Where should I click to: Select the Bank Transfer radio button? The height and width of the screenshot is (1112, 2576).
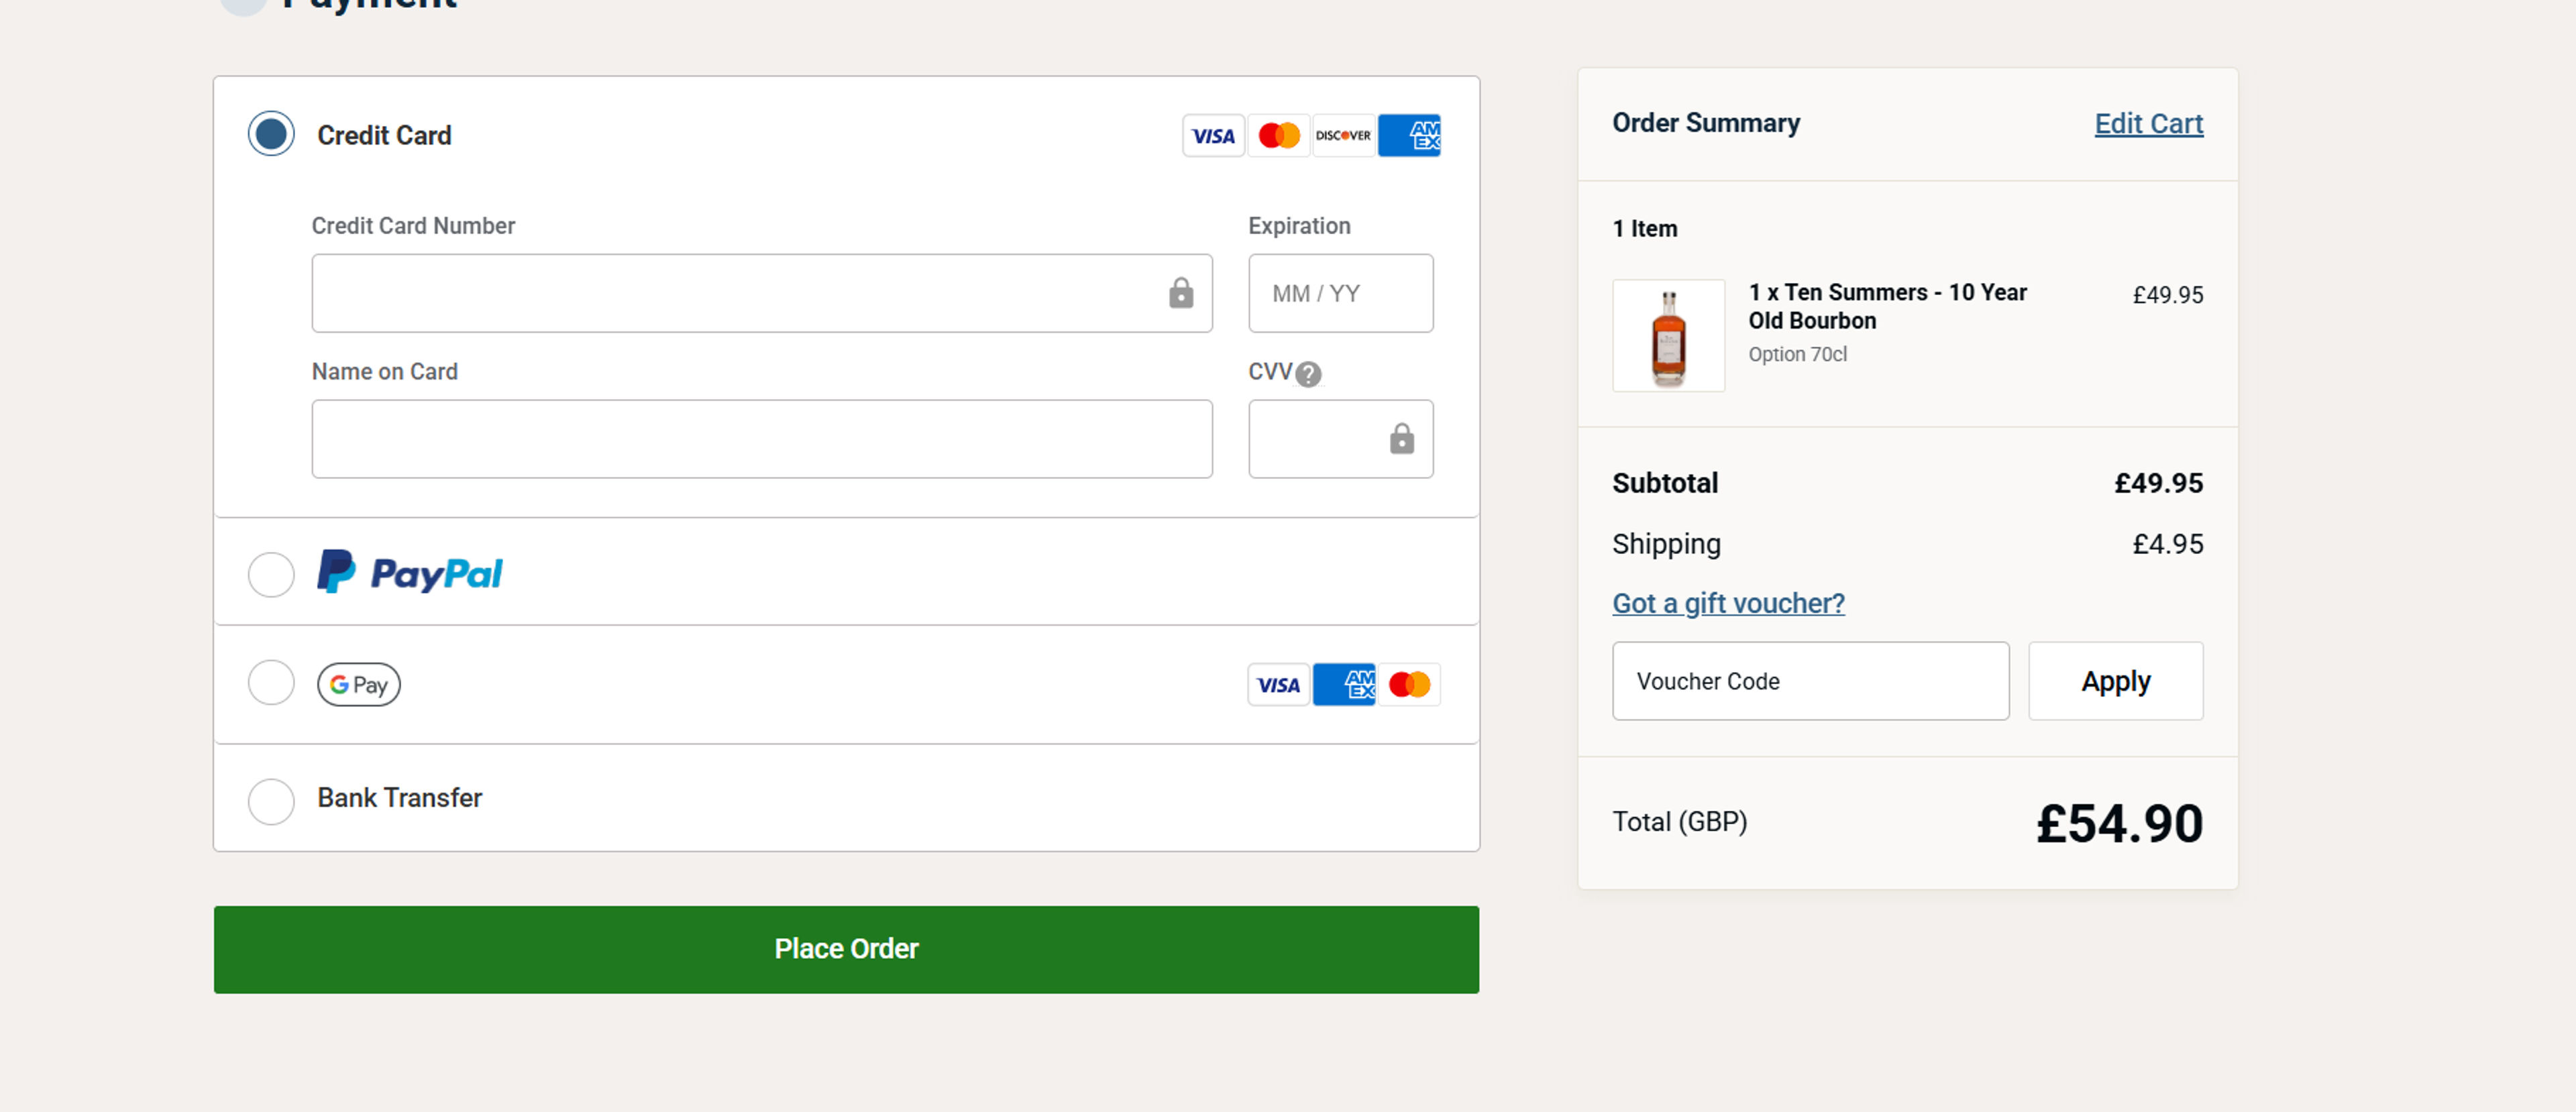tap(271, 801)
